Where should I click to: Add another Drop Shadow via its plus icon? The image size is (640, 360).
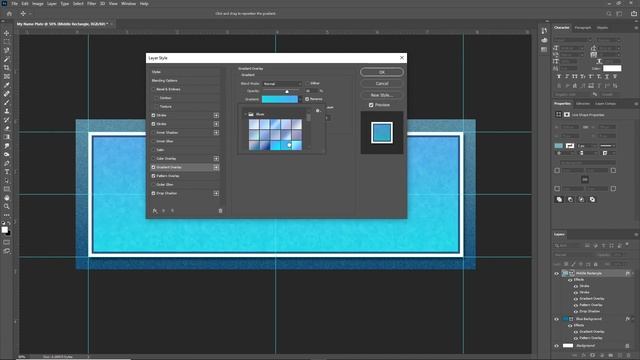pyautogui.click(x=216, y=193)
